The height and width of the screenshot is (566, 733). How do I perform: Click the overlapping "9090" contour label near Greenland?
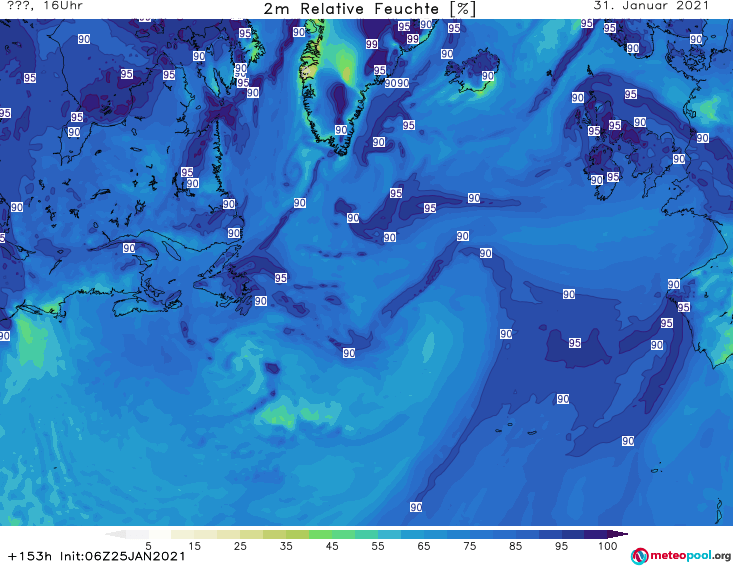(397, 83)
